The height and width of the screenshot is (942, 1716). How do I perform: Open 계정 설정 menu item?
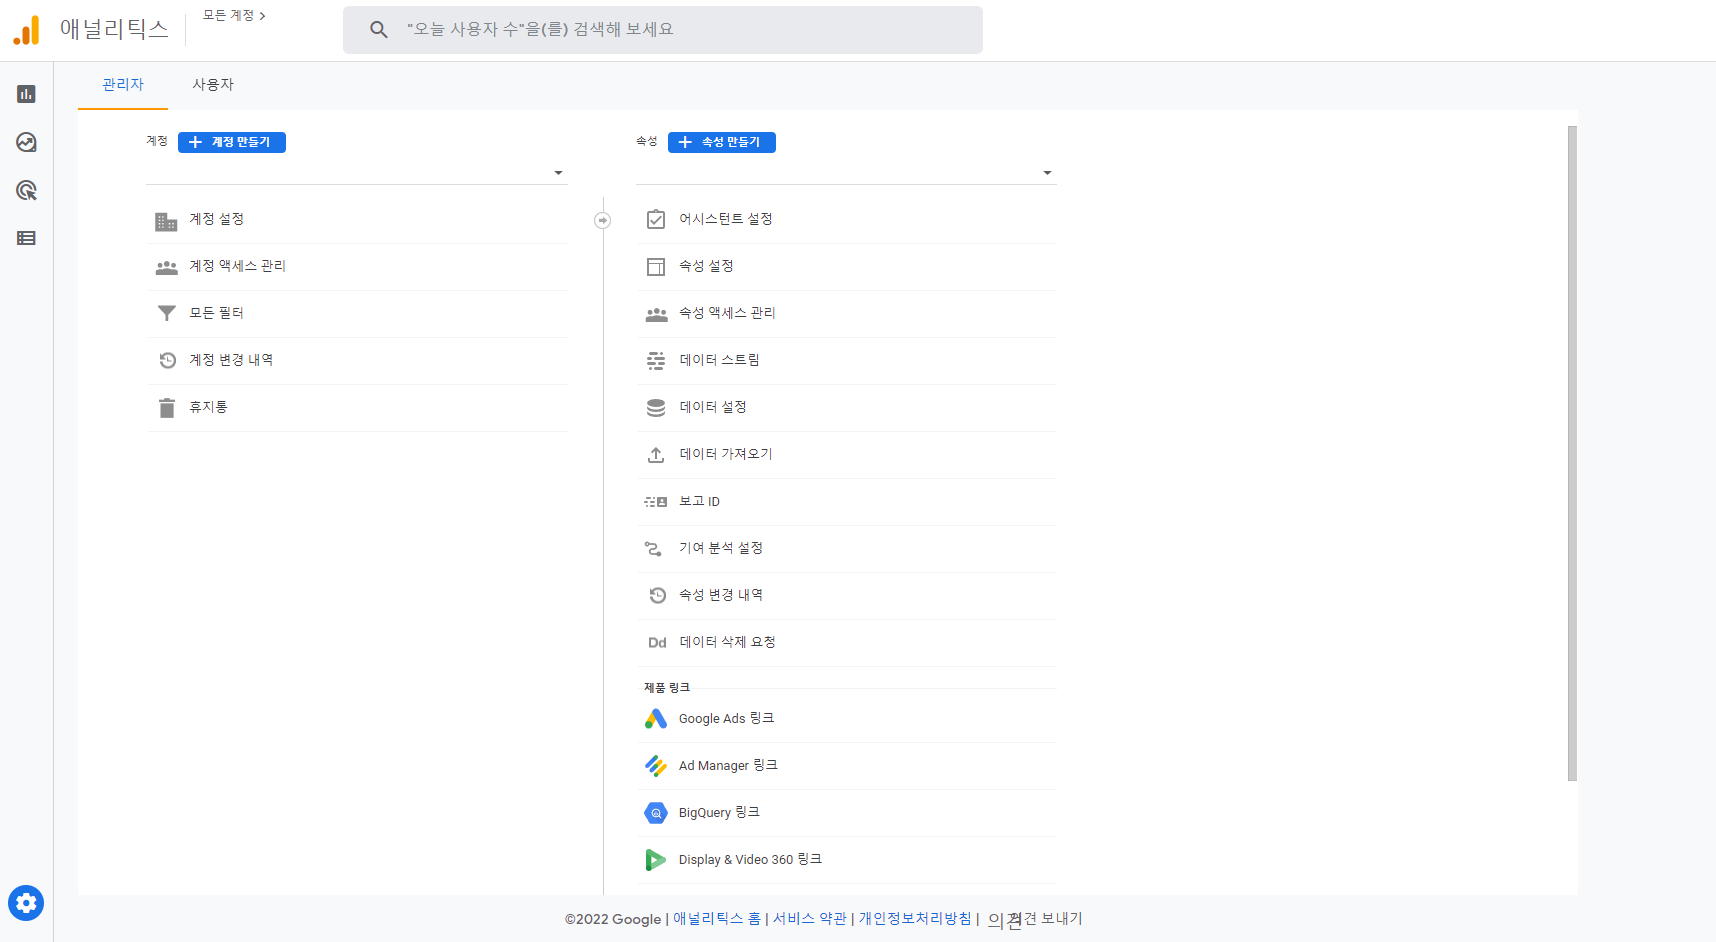click(x=357, y=220)
